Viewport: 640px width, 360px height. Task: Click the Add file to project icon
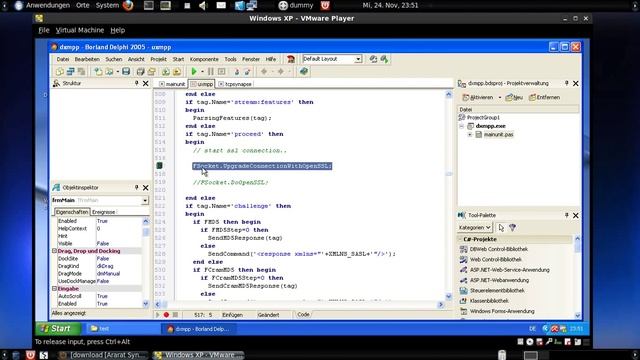click(x=166, y=71)
